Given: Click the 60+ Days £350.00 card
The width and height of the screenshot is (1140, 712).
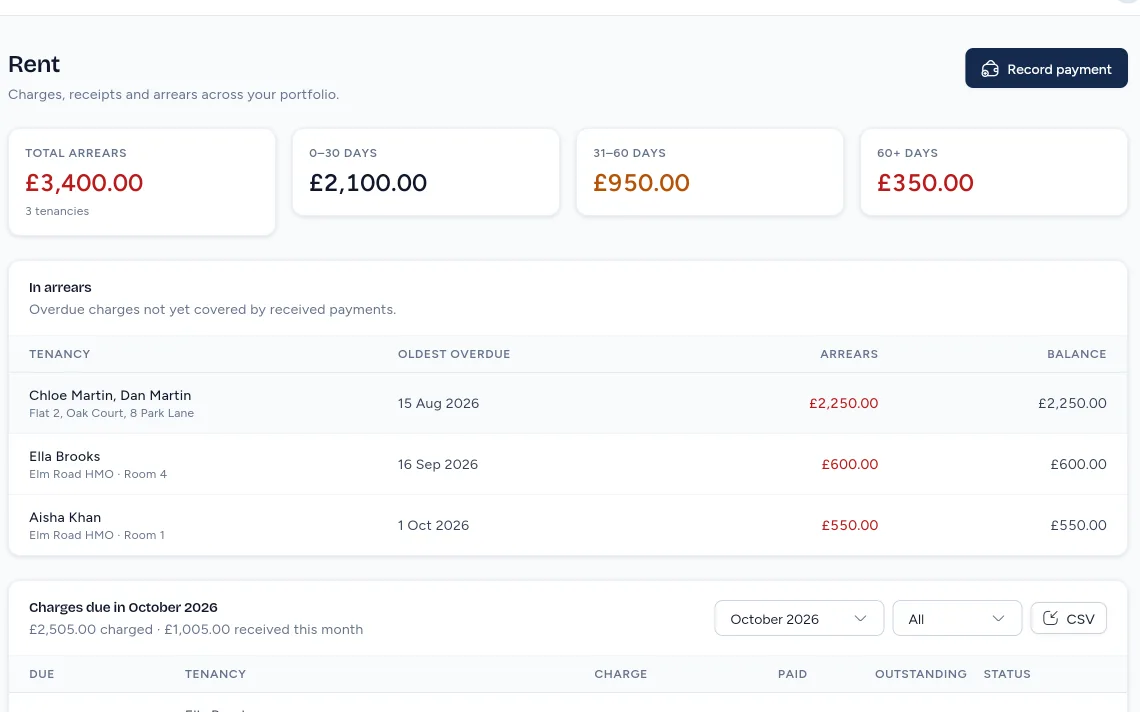Looking at the screenshot, I should (x=994, y=172).
